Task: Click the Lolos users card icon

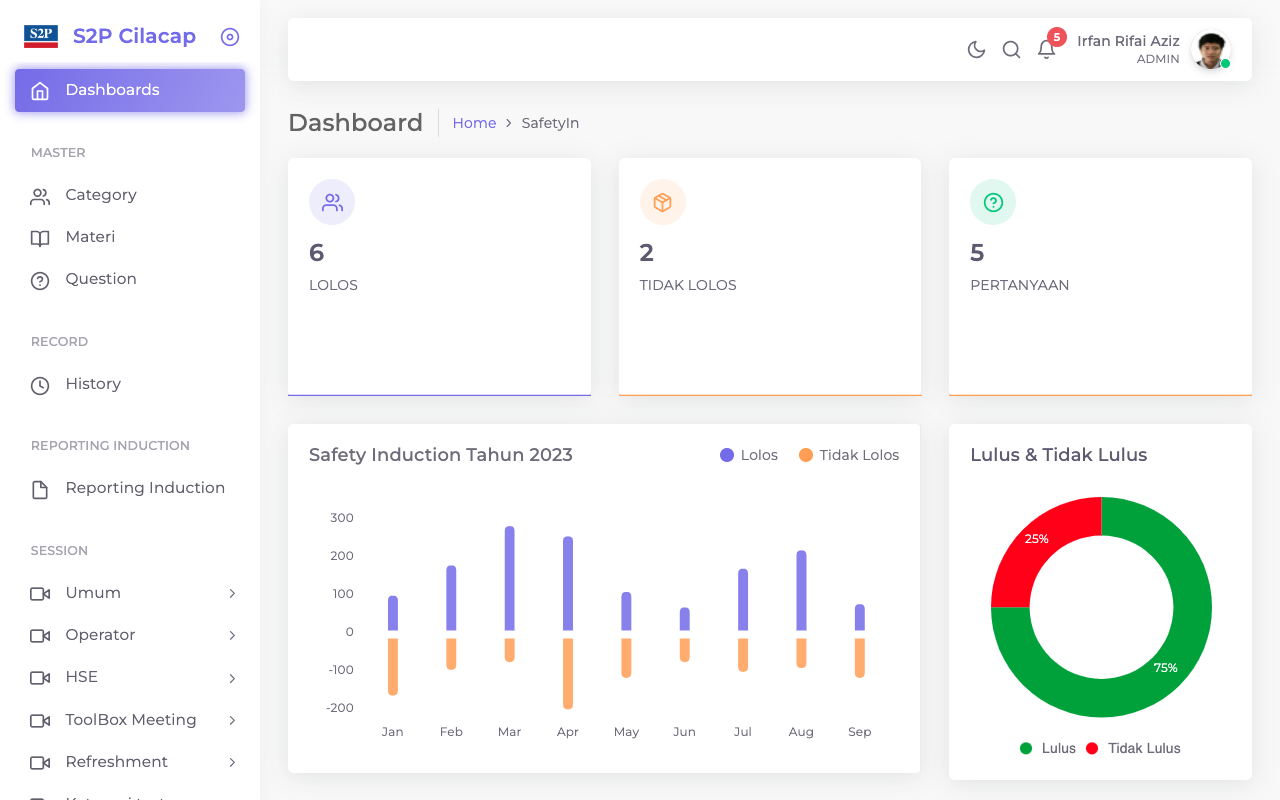Action: click(332, 202)
